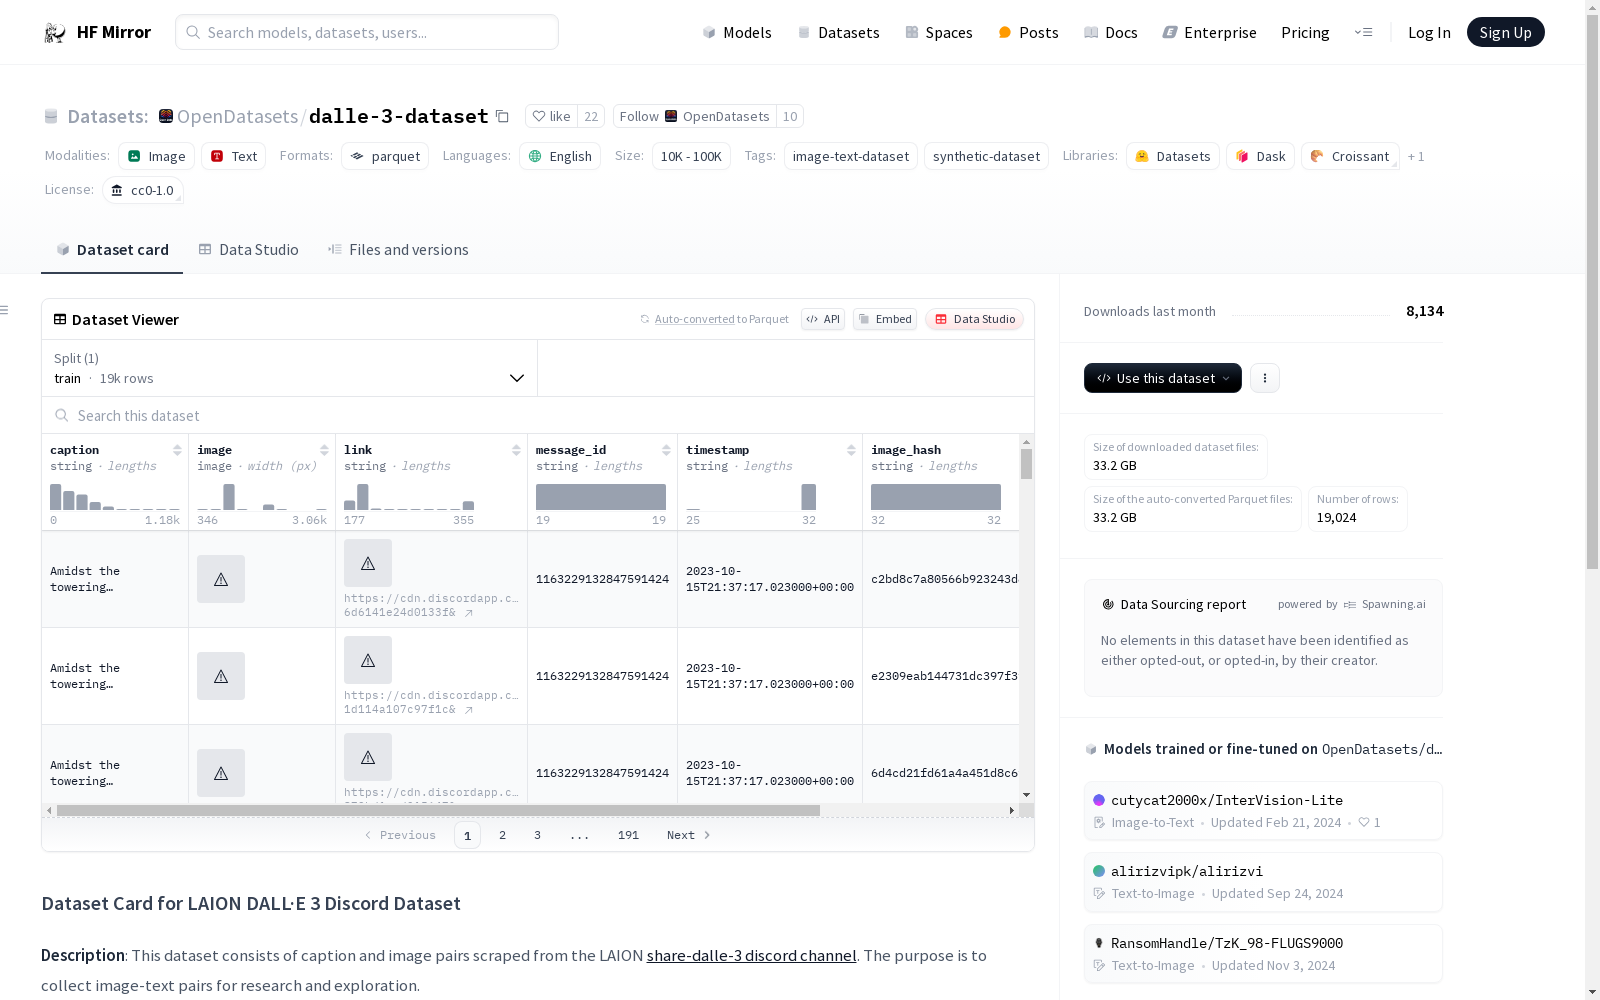
Task: Like the dalle-3-dataset
Action: pyautogui.click(x=552, y=116)
